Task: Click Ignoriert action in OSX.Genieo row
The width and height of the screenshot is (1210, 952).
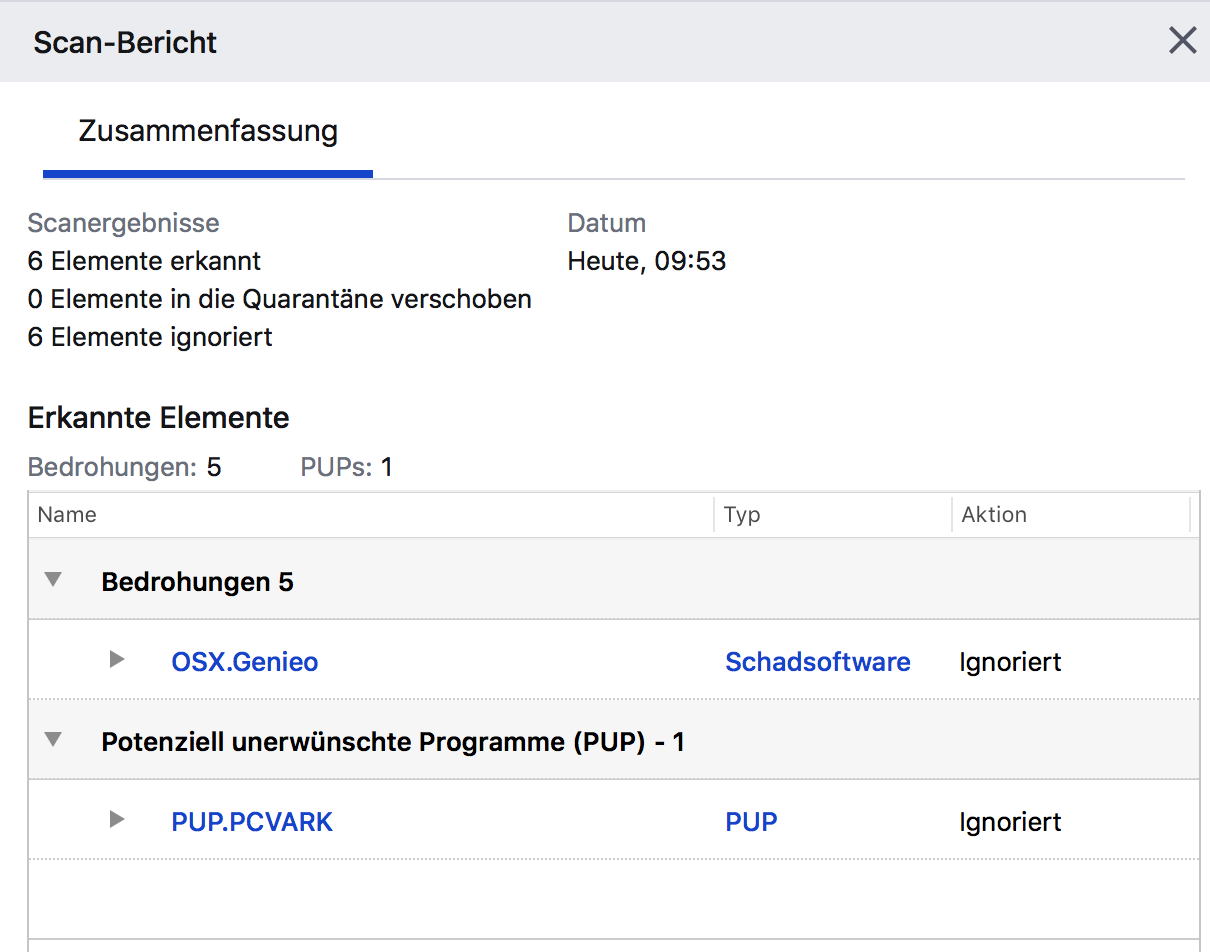Action: pyautogui.click(x=1010, y=661)
